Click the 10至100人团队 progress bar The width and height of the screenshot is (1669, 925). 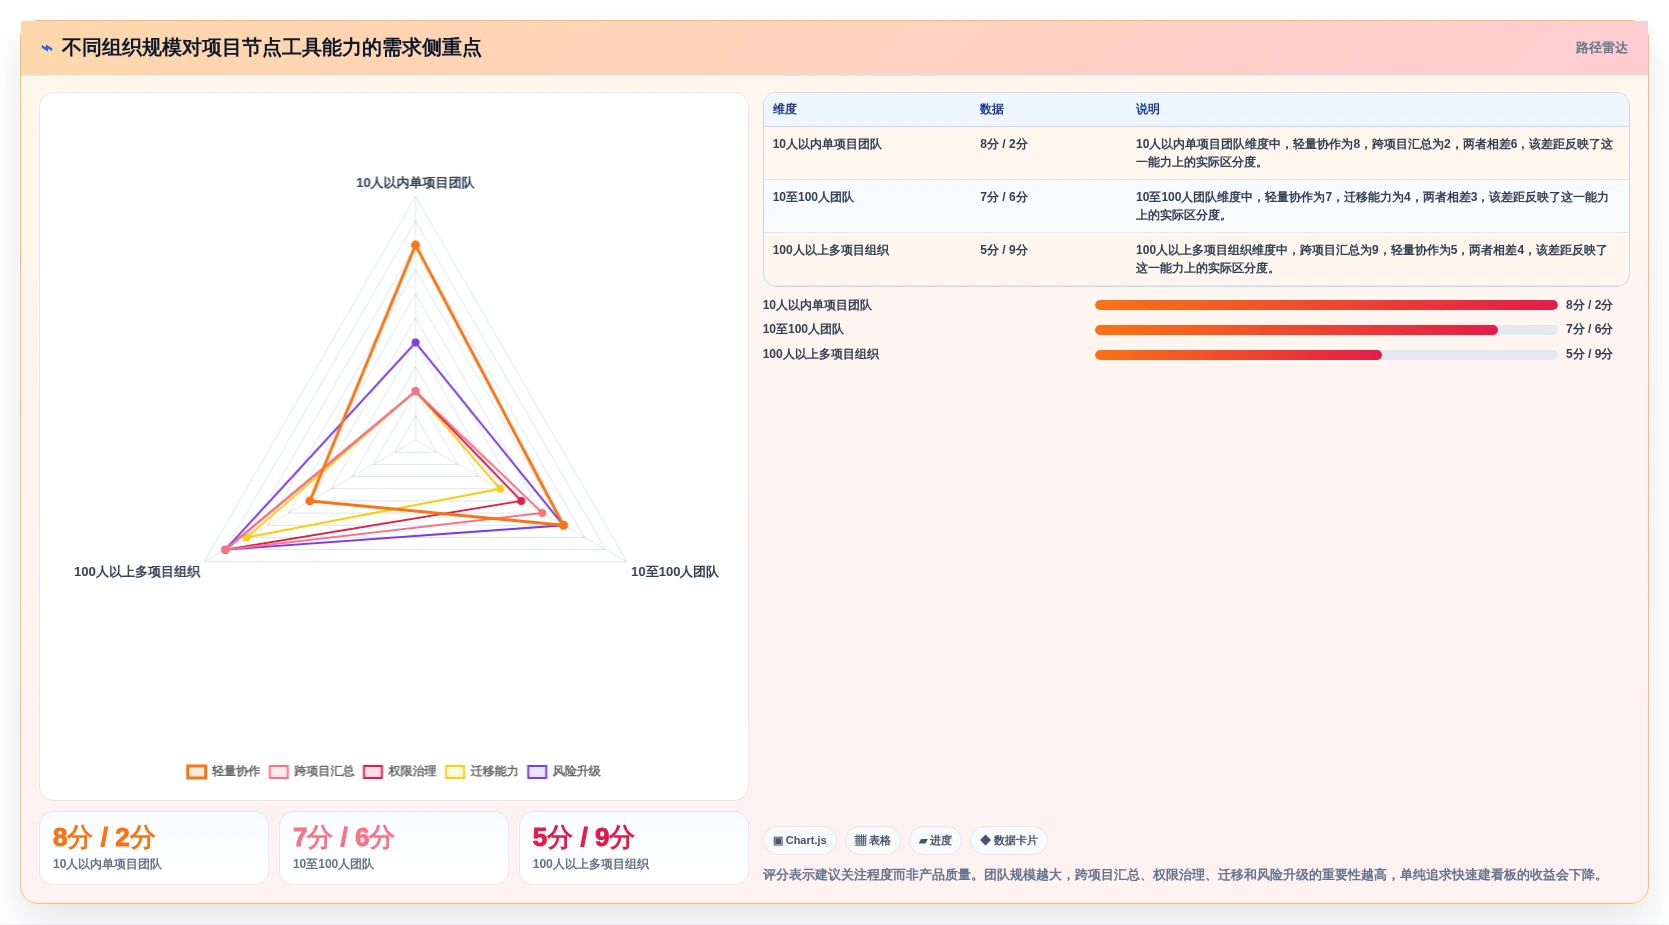pos(1326,330)
